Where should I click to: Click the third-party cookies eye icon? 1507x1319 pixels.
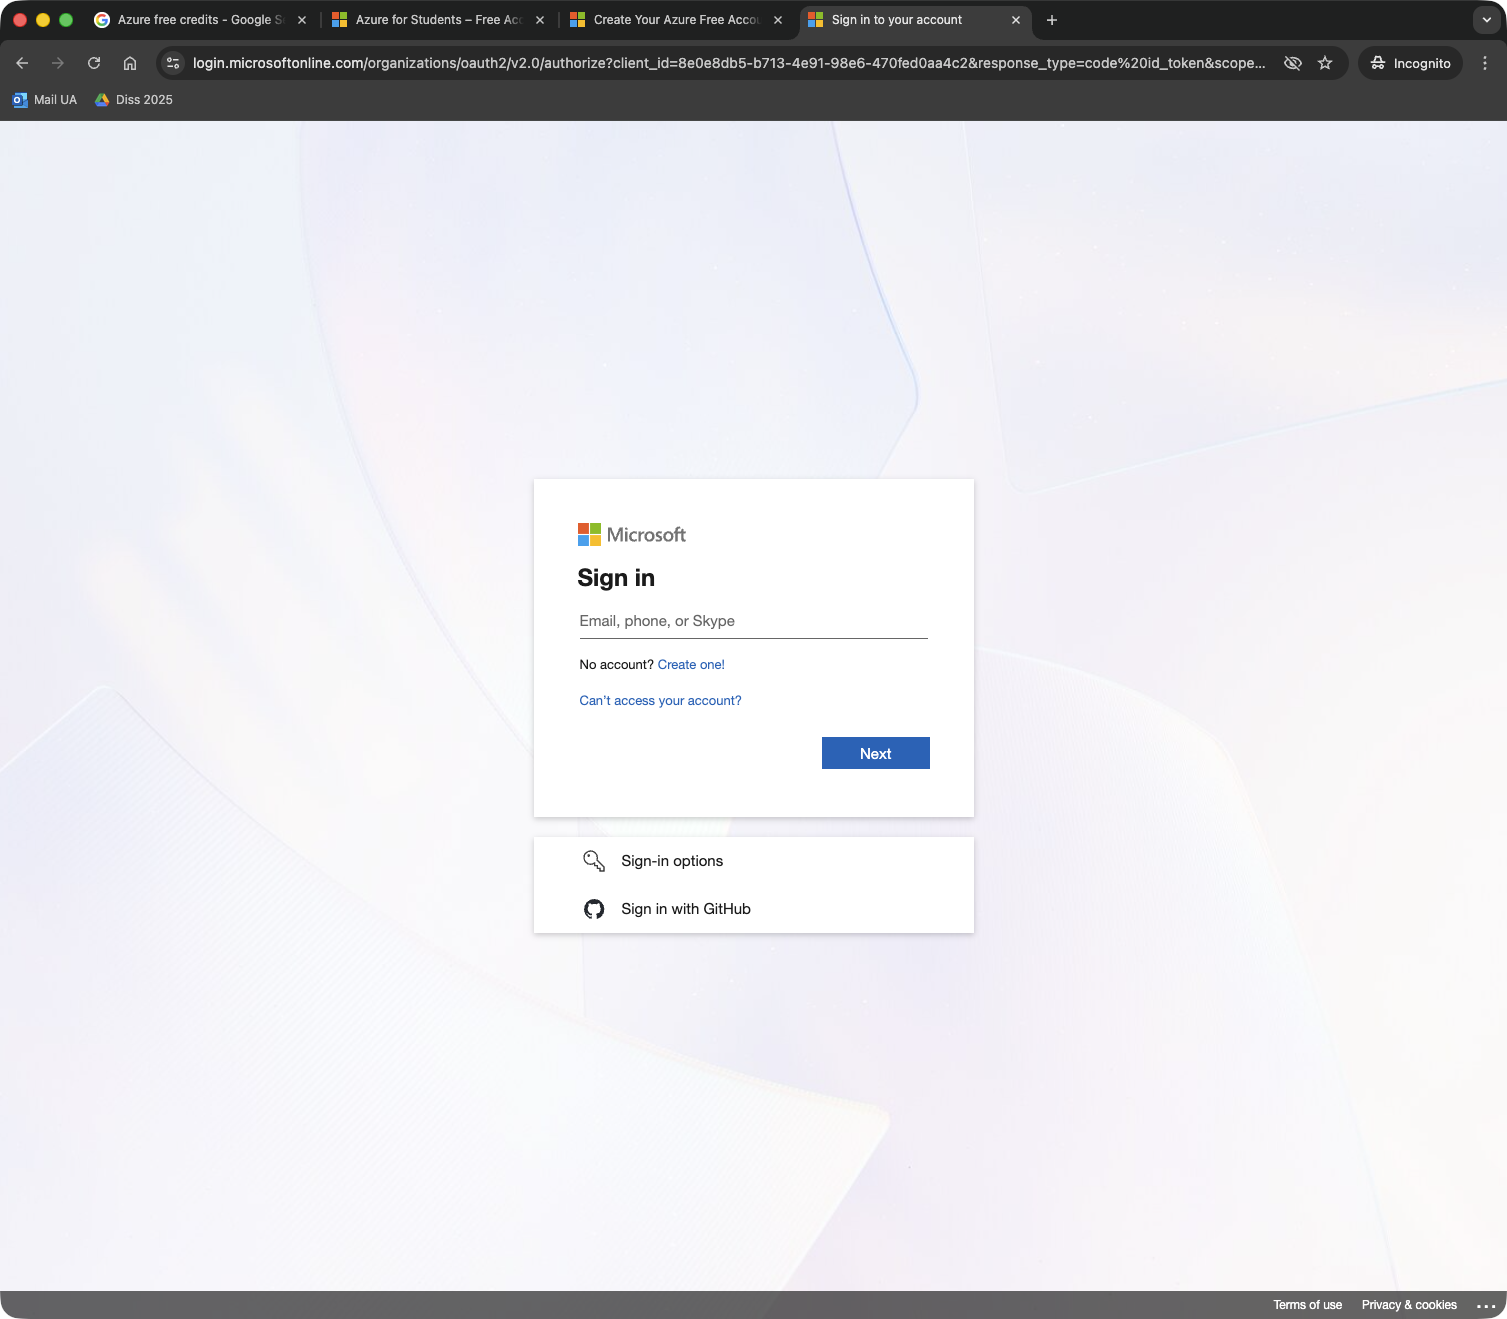[1293, 63]
